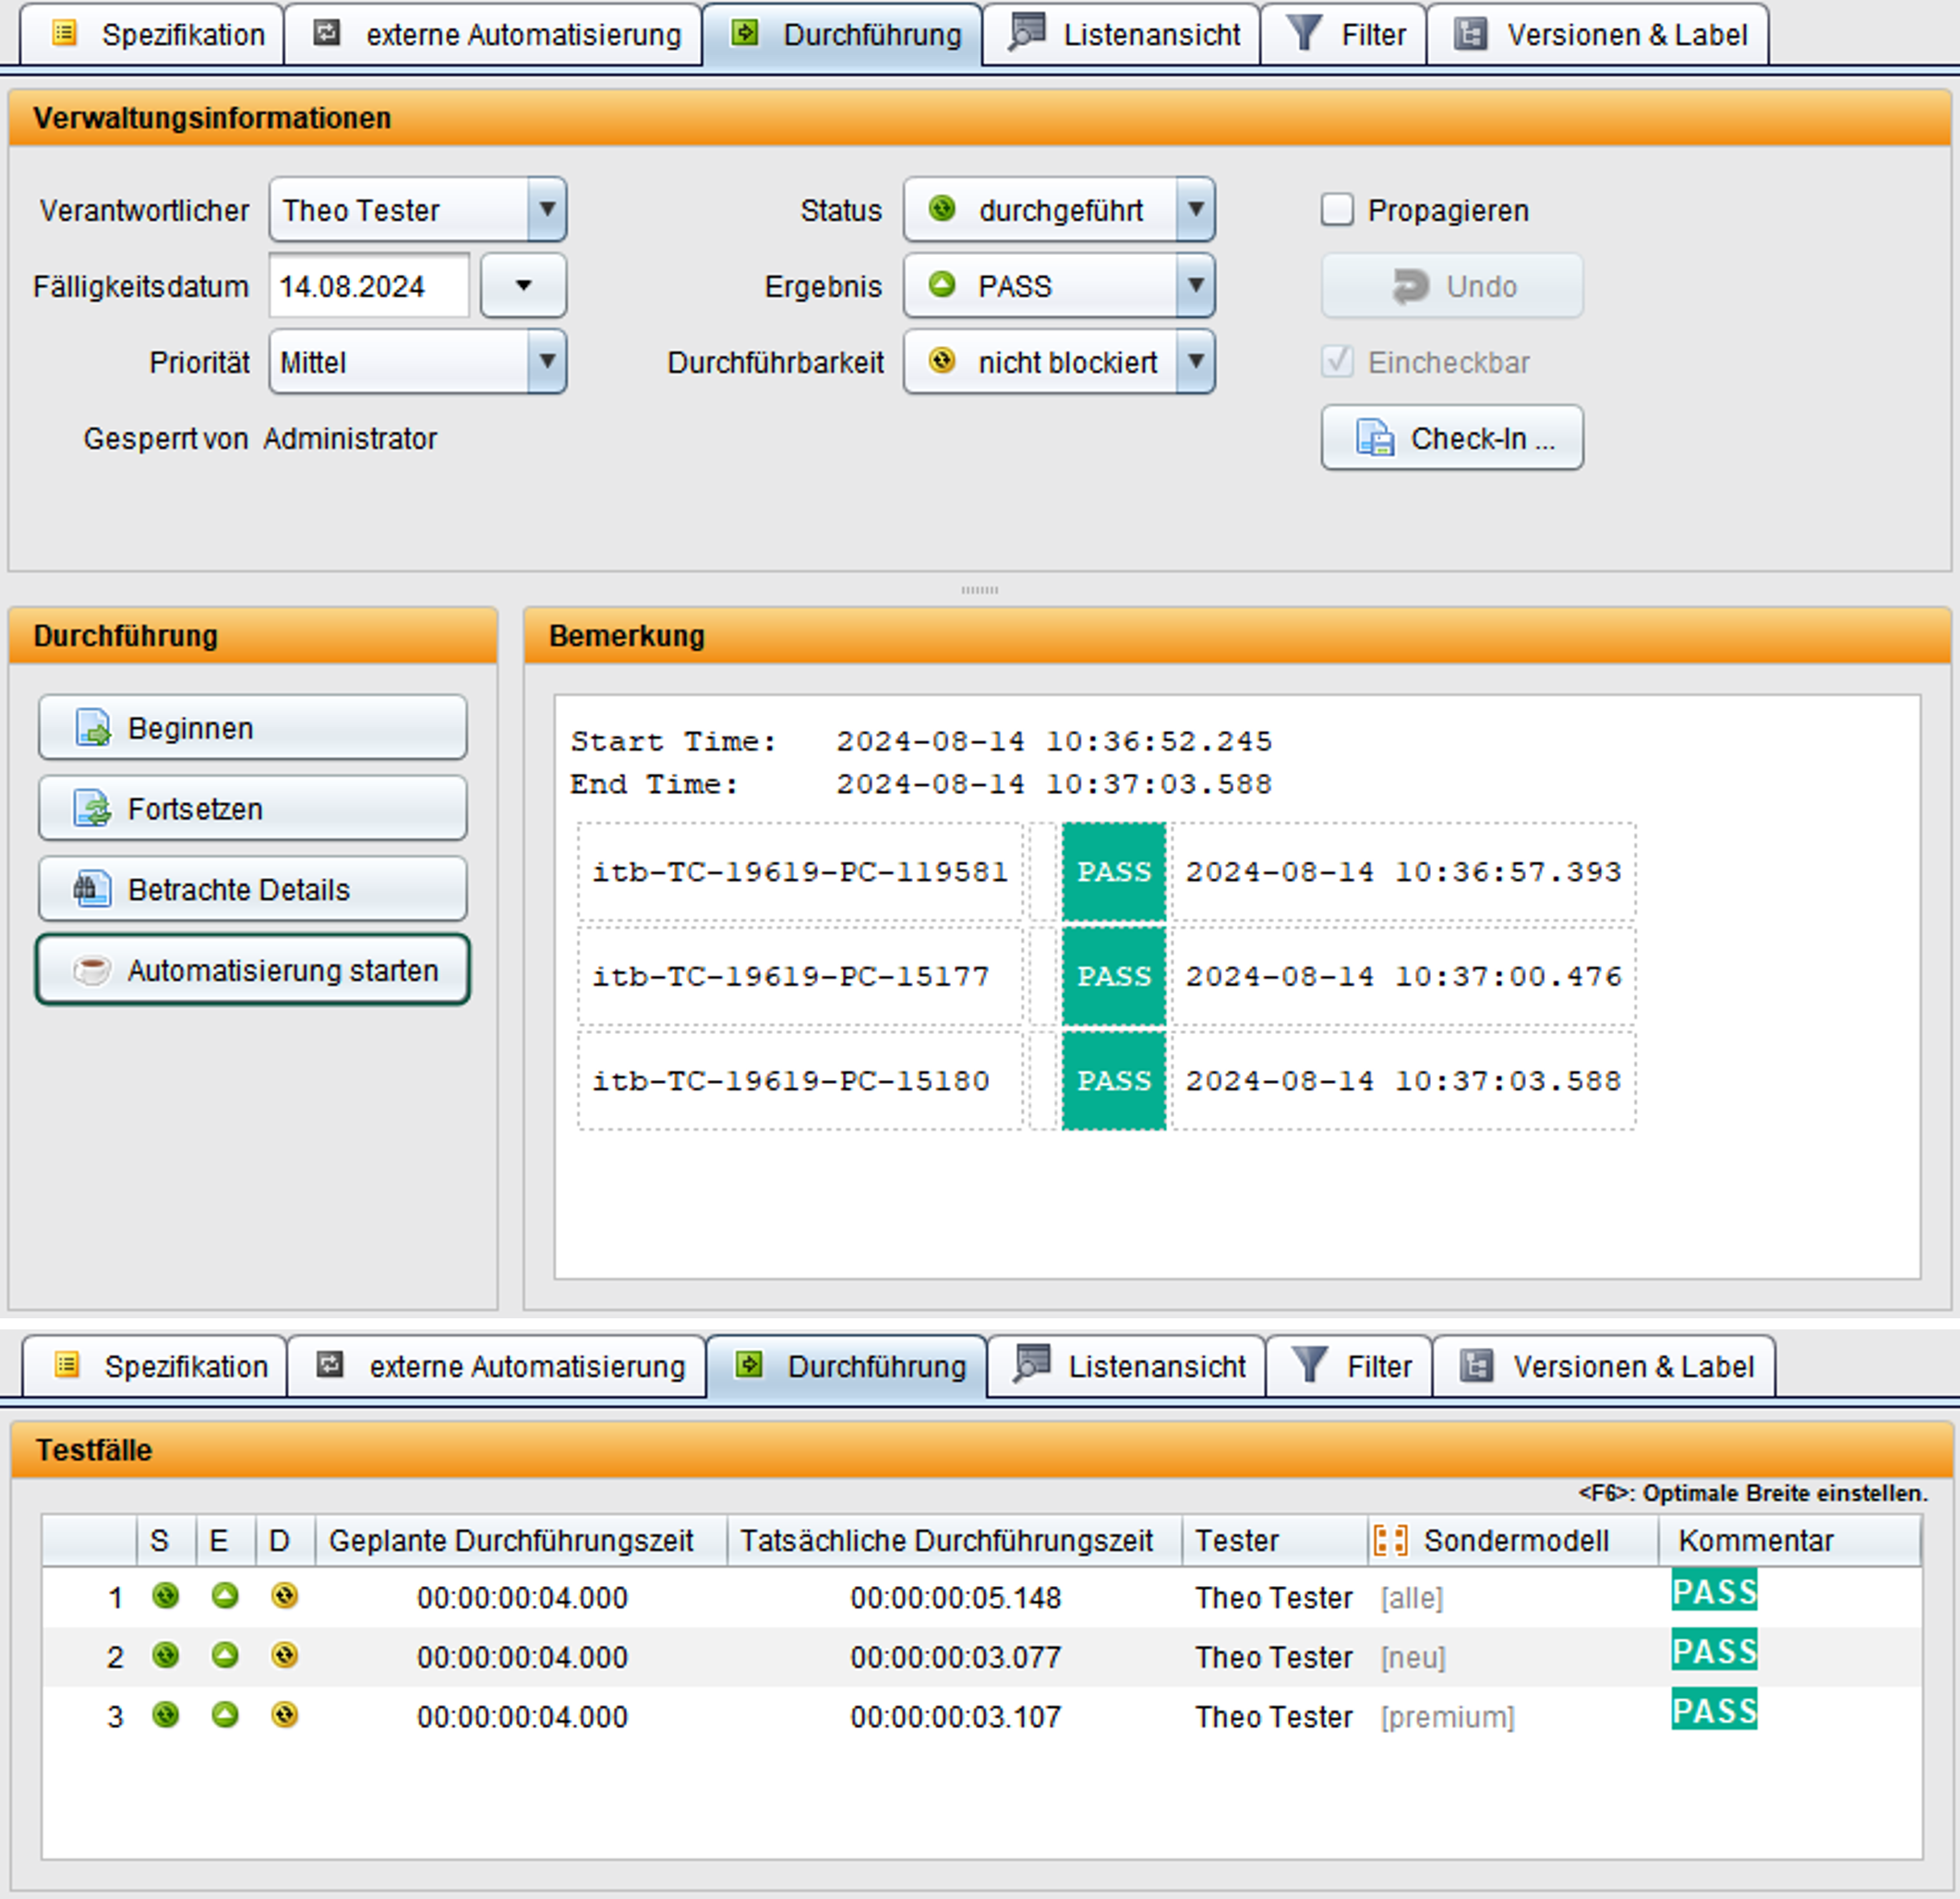Enable the Propagieren checkbox
1960x1899 pixels.
1337,210
